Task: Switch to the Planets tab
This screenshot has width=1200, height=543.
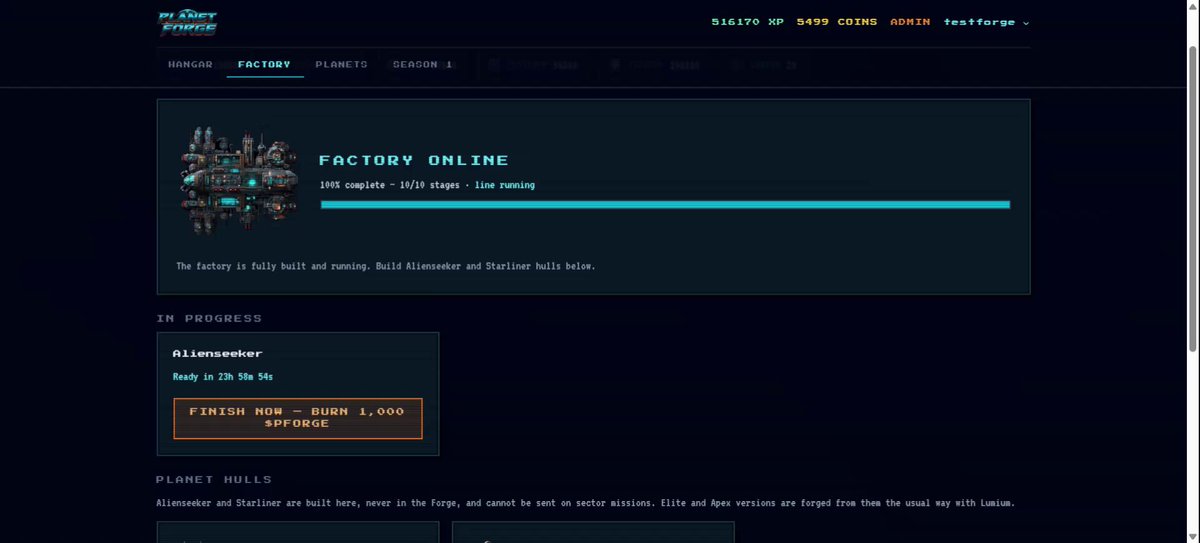Action: coord(341,64)
